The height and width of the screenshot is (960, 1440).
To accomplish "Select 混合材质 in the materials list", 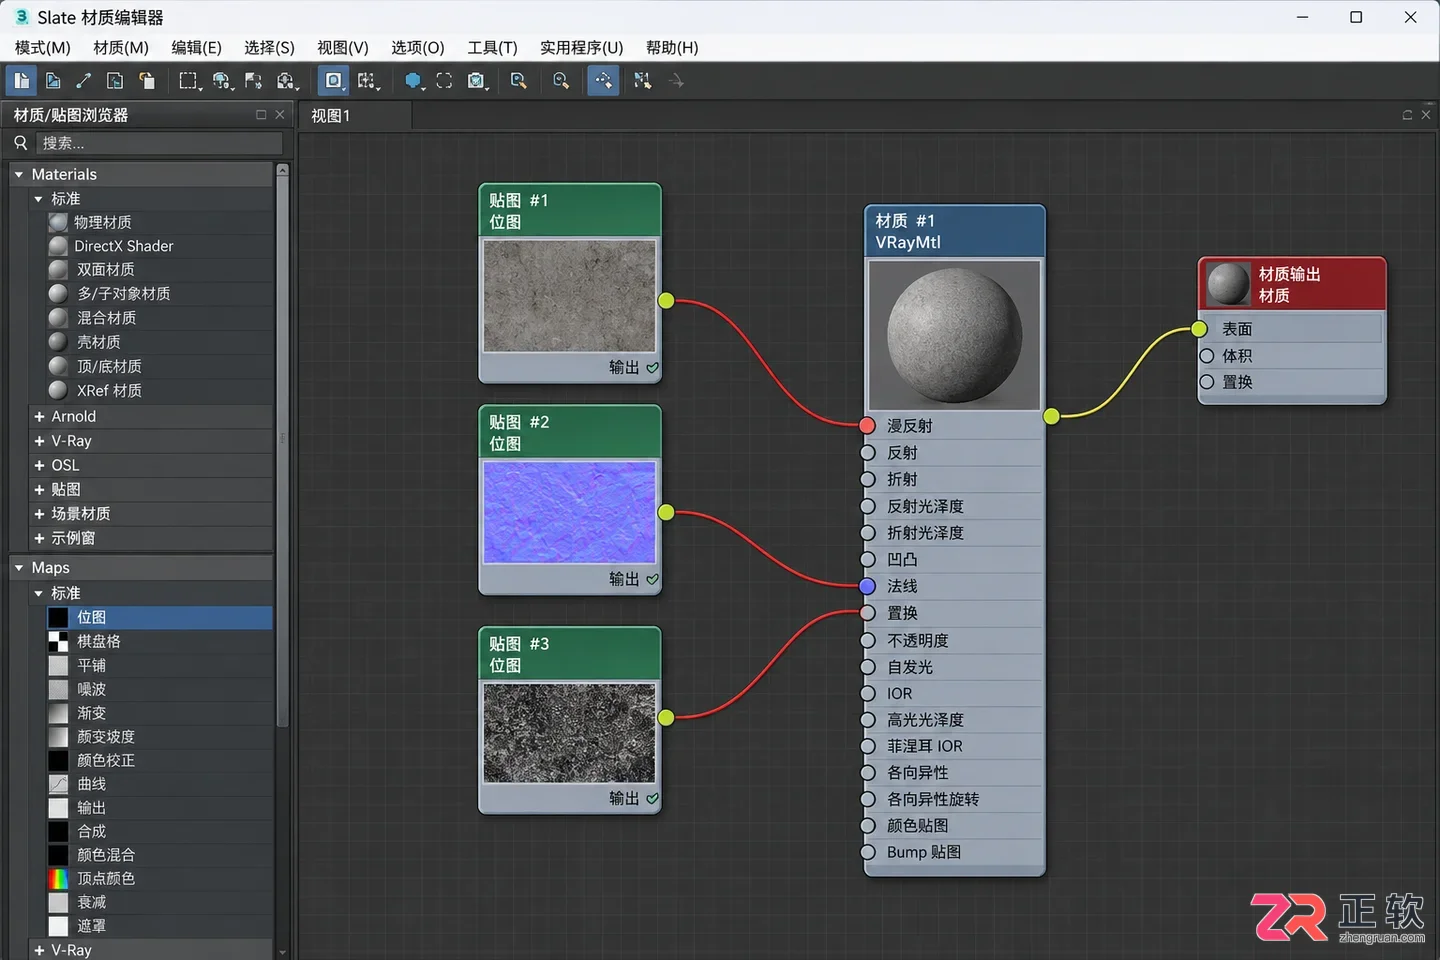I will pyautogui.click(x=159, y=318).
